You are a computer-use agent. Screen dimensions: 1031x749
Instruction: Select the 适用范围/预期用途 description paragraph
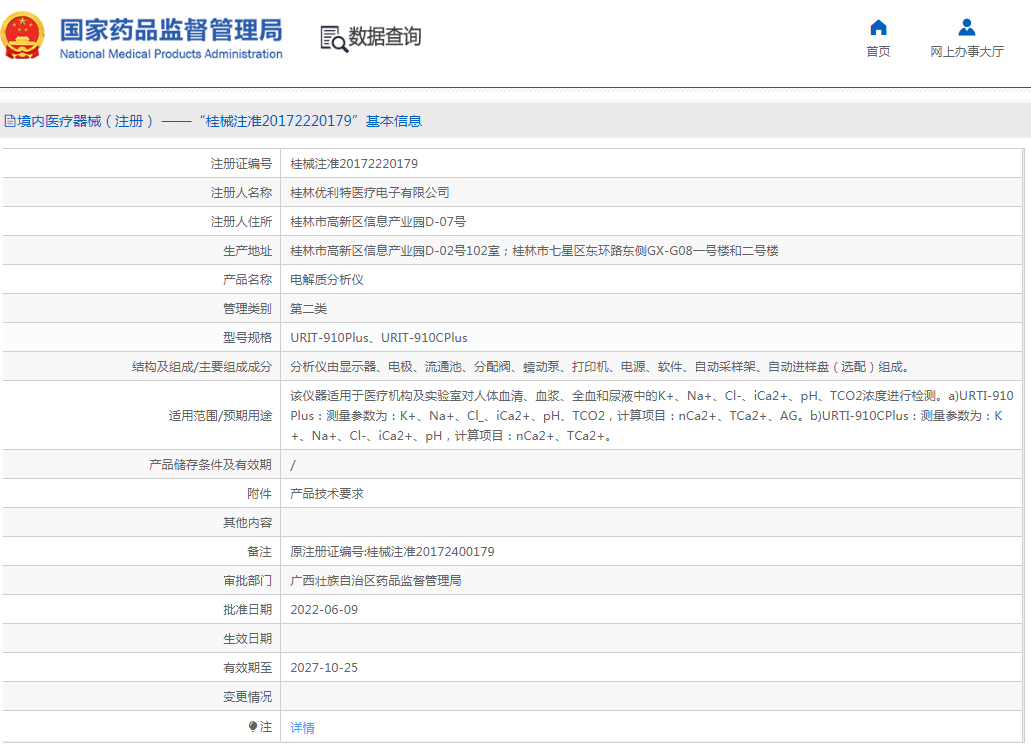(652, 416)
